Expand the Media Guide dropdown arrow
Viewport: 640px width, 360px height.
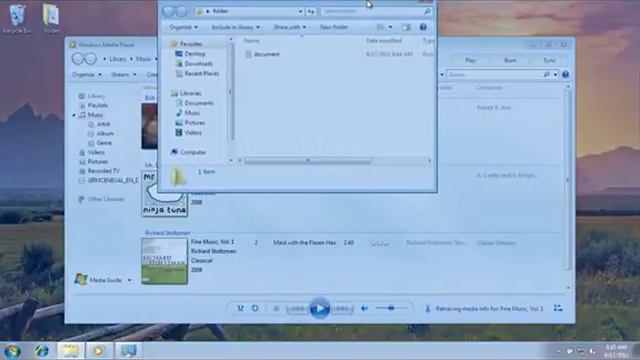(129, 280)
